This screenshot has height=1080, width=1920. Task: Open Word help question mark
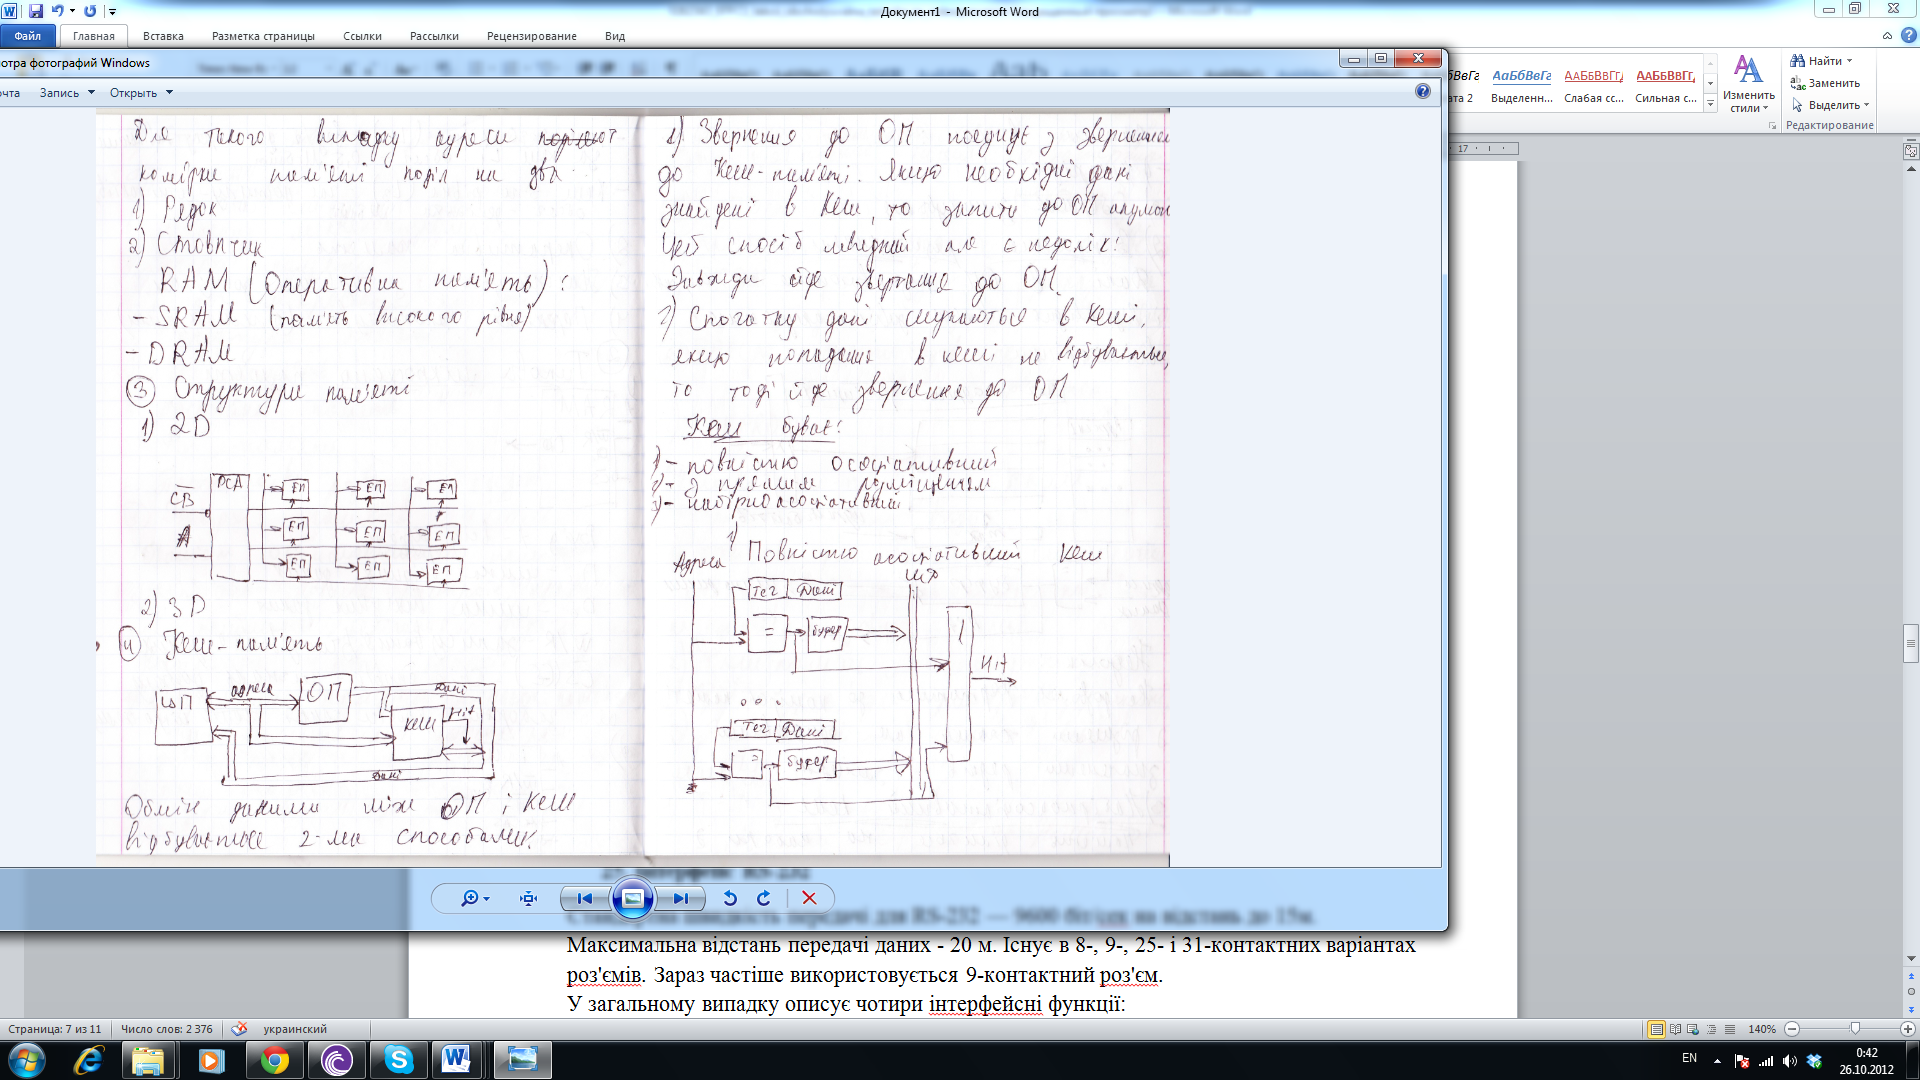click(x=1909, y=36)
